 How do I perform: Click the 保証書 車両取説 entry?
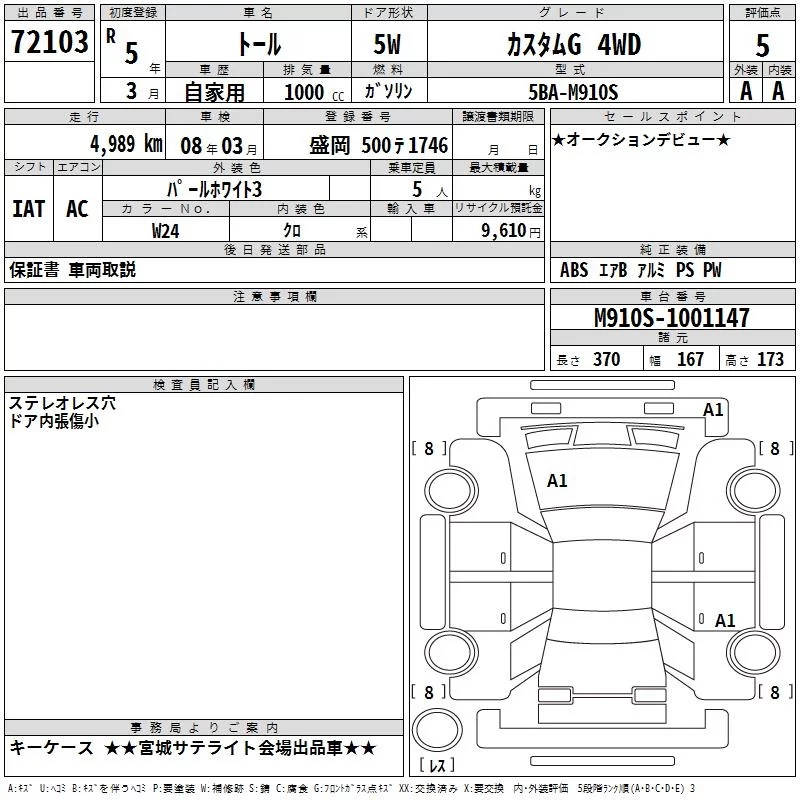pyautogui.click(x=72, y=270)
